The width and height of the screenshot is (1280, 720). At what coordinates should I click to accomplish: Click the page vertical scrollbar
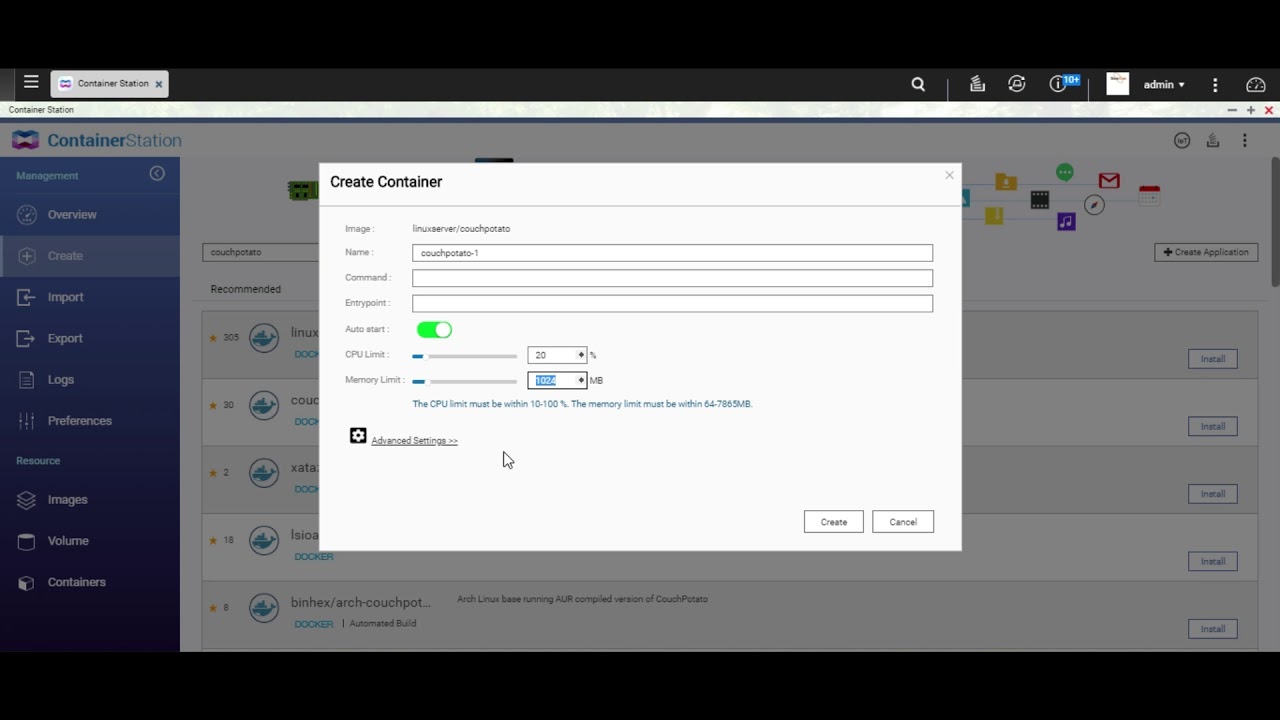coord(1275,220)
